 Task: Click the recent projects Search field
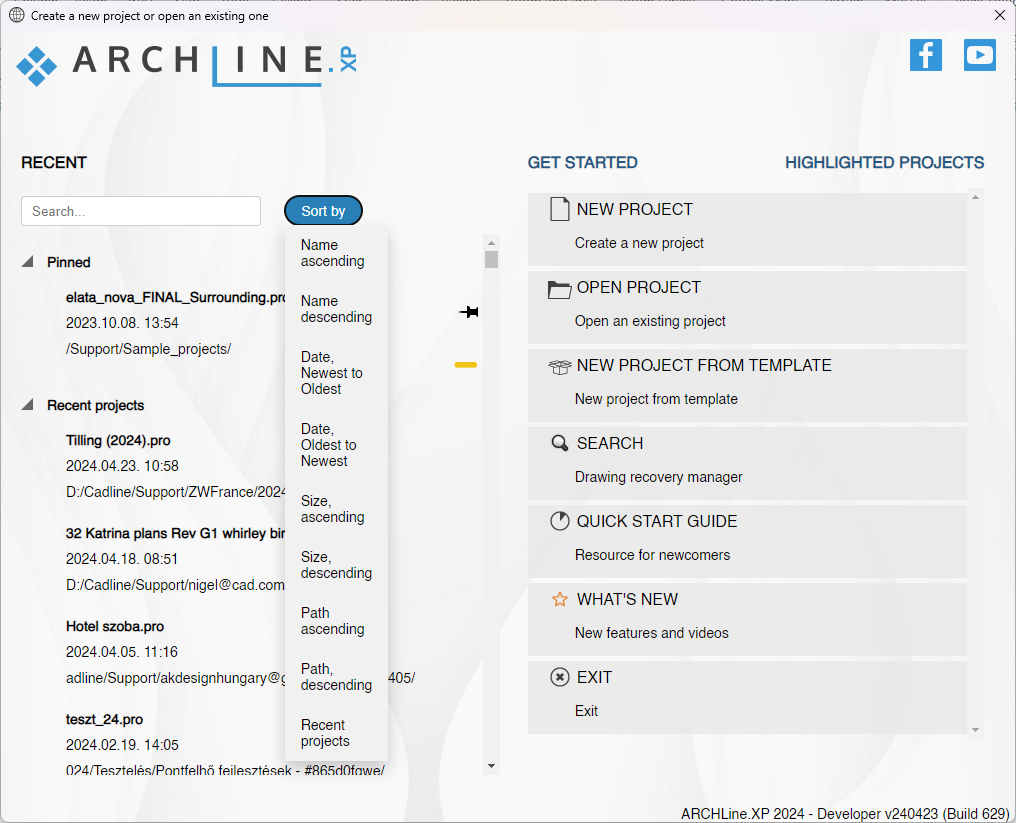(x=141, y=211)
